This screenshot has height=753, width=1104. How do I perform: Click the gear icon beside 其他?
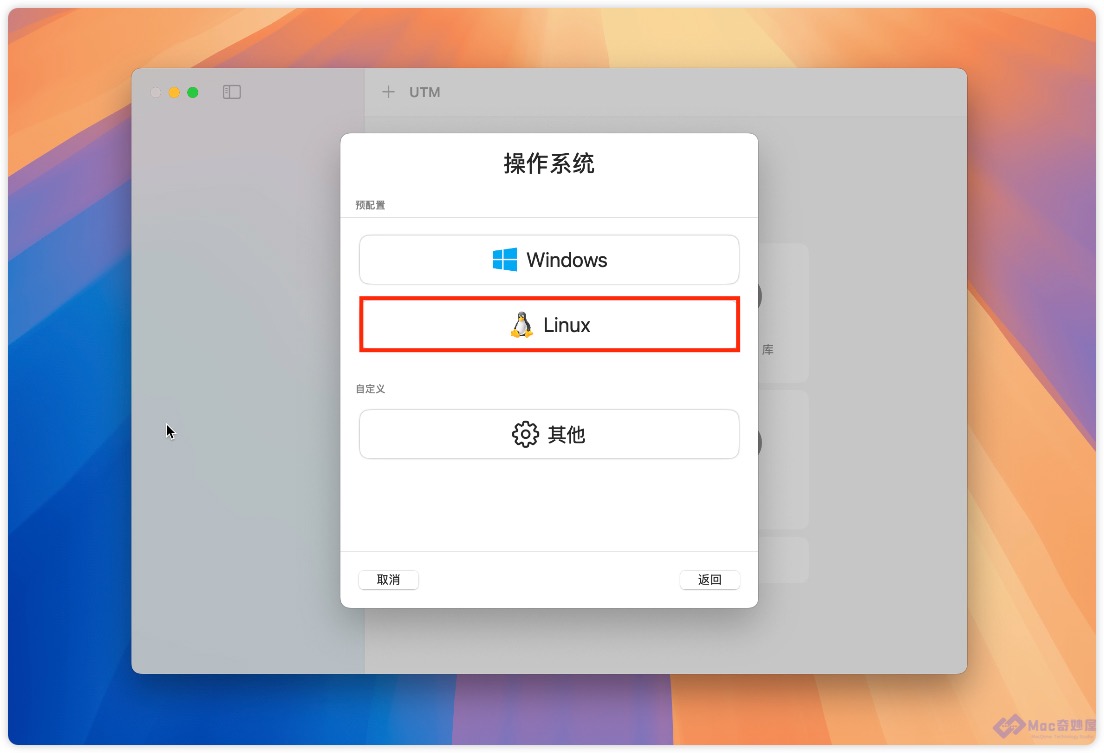525,435
